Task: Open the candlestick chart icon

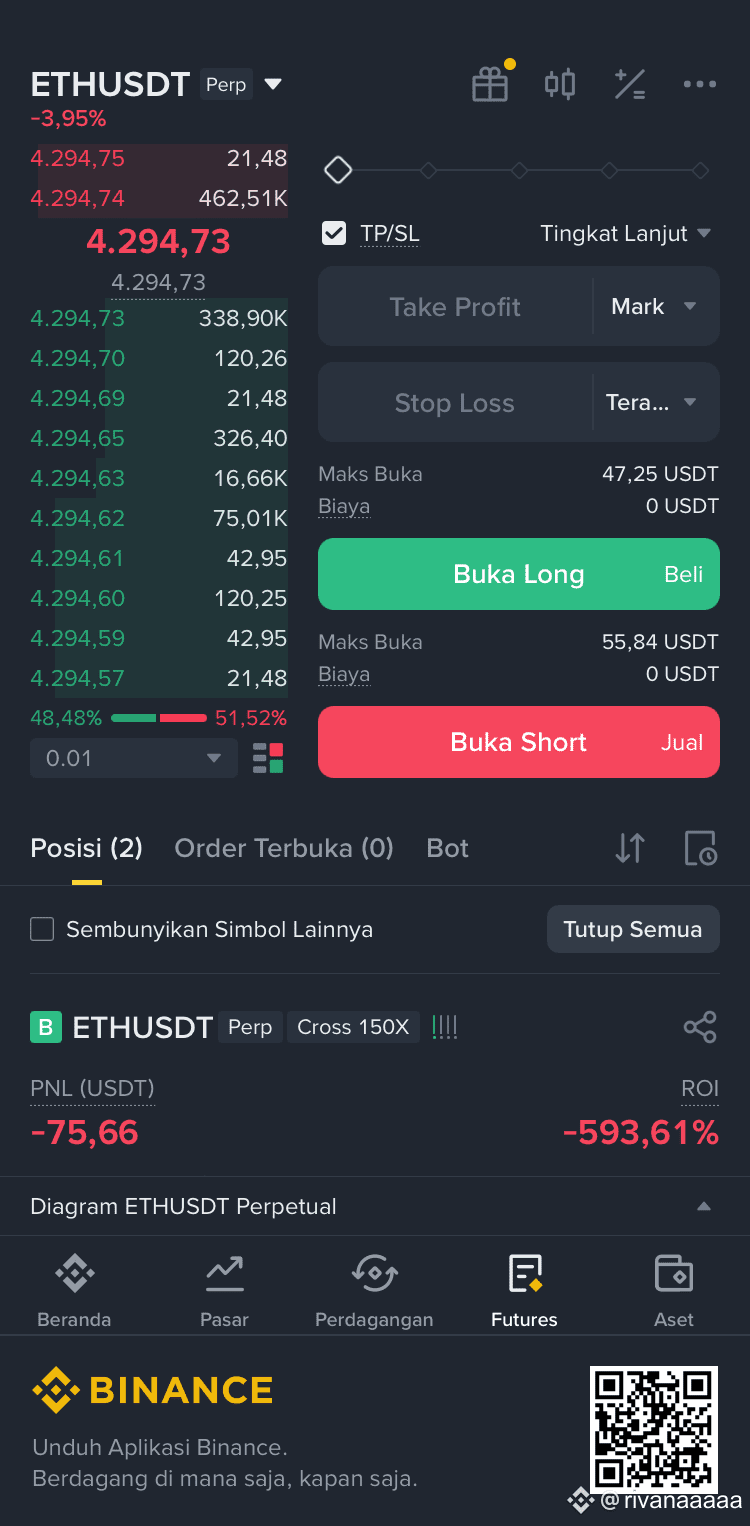Action: click(x=560, y=84)
